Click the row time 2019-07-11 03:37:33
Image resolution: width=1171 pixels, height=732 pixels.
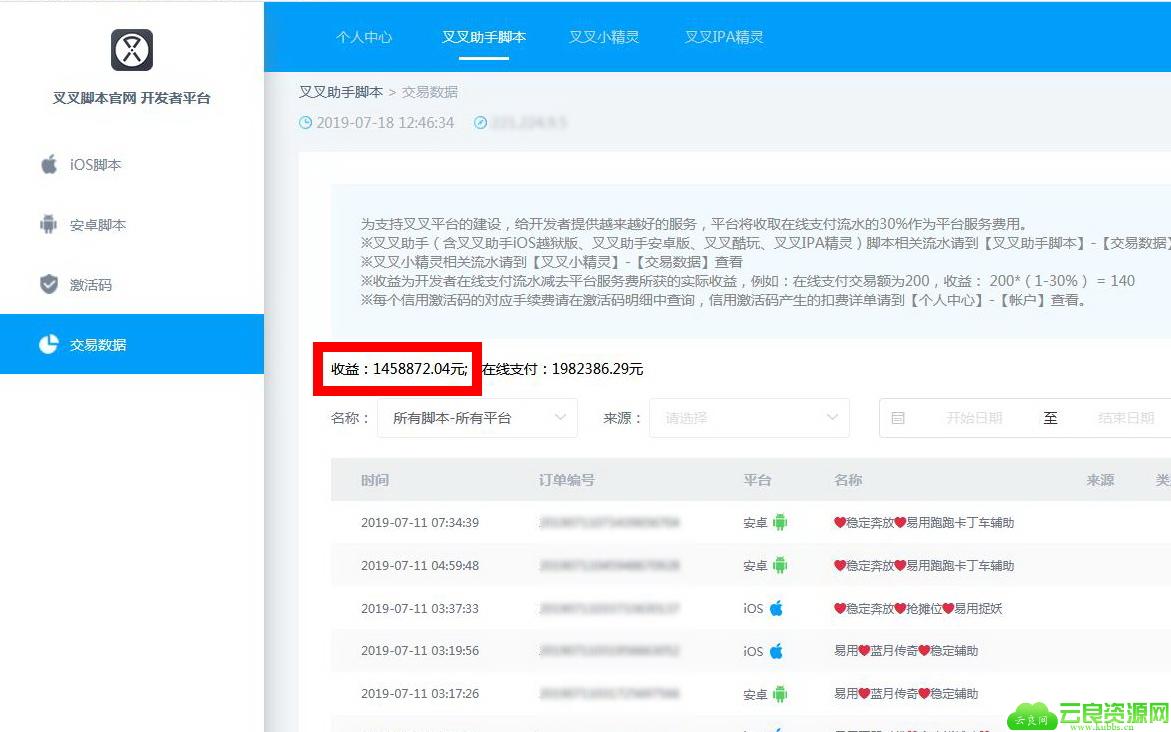(x=420, y=608)
